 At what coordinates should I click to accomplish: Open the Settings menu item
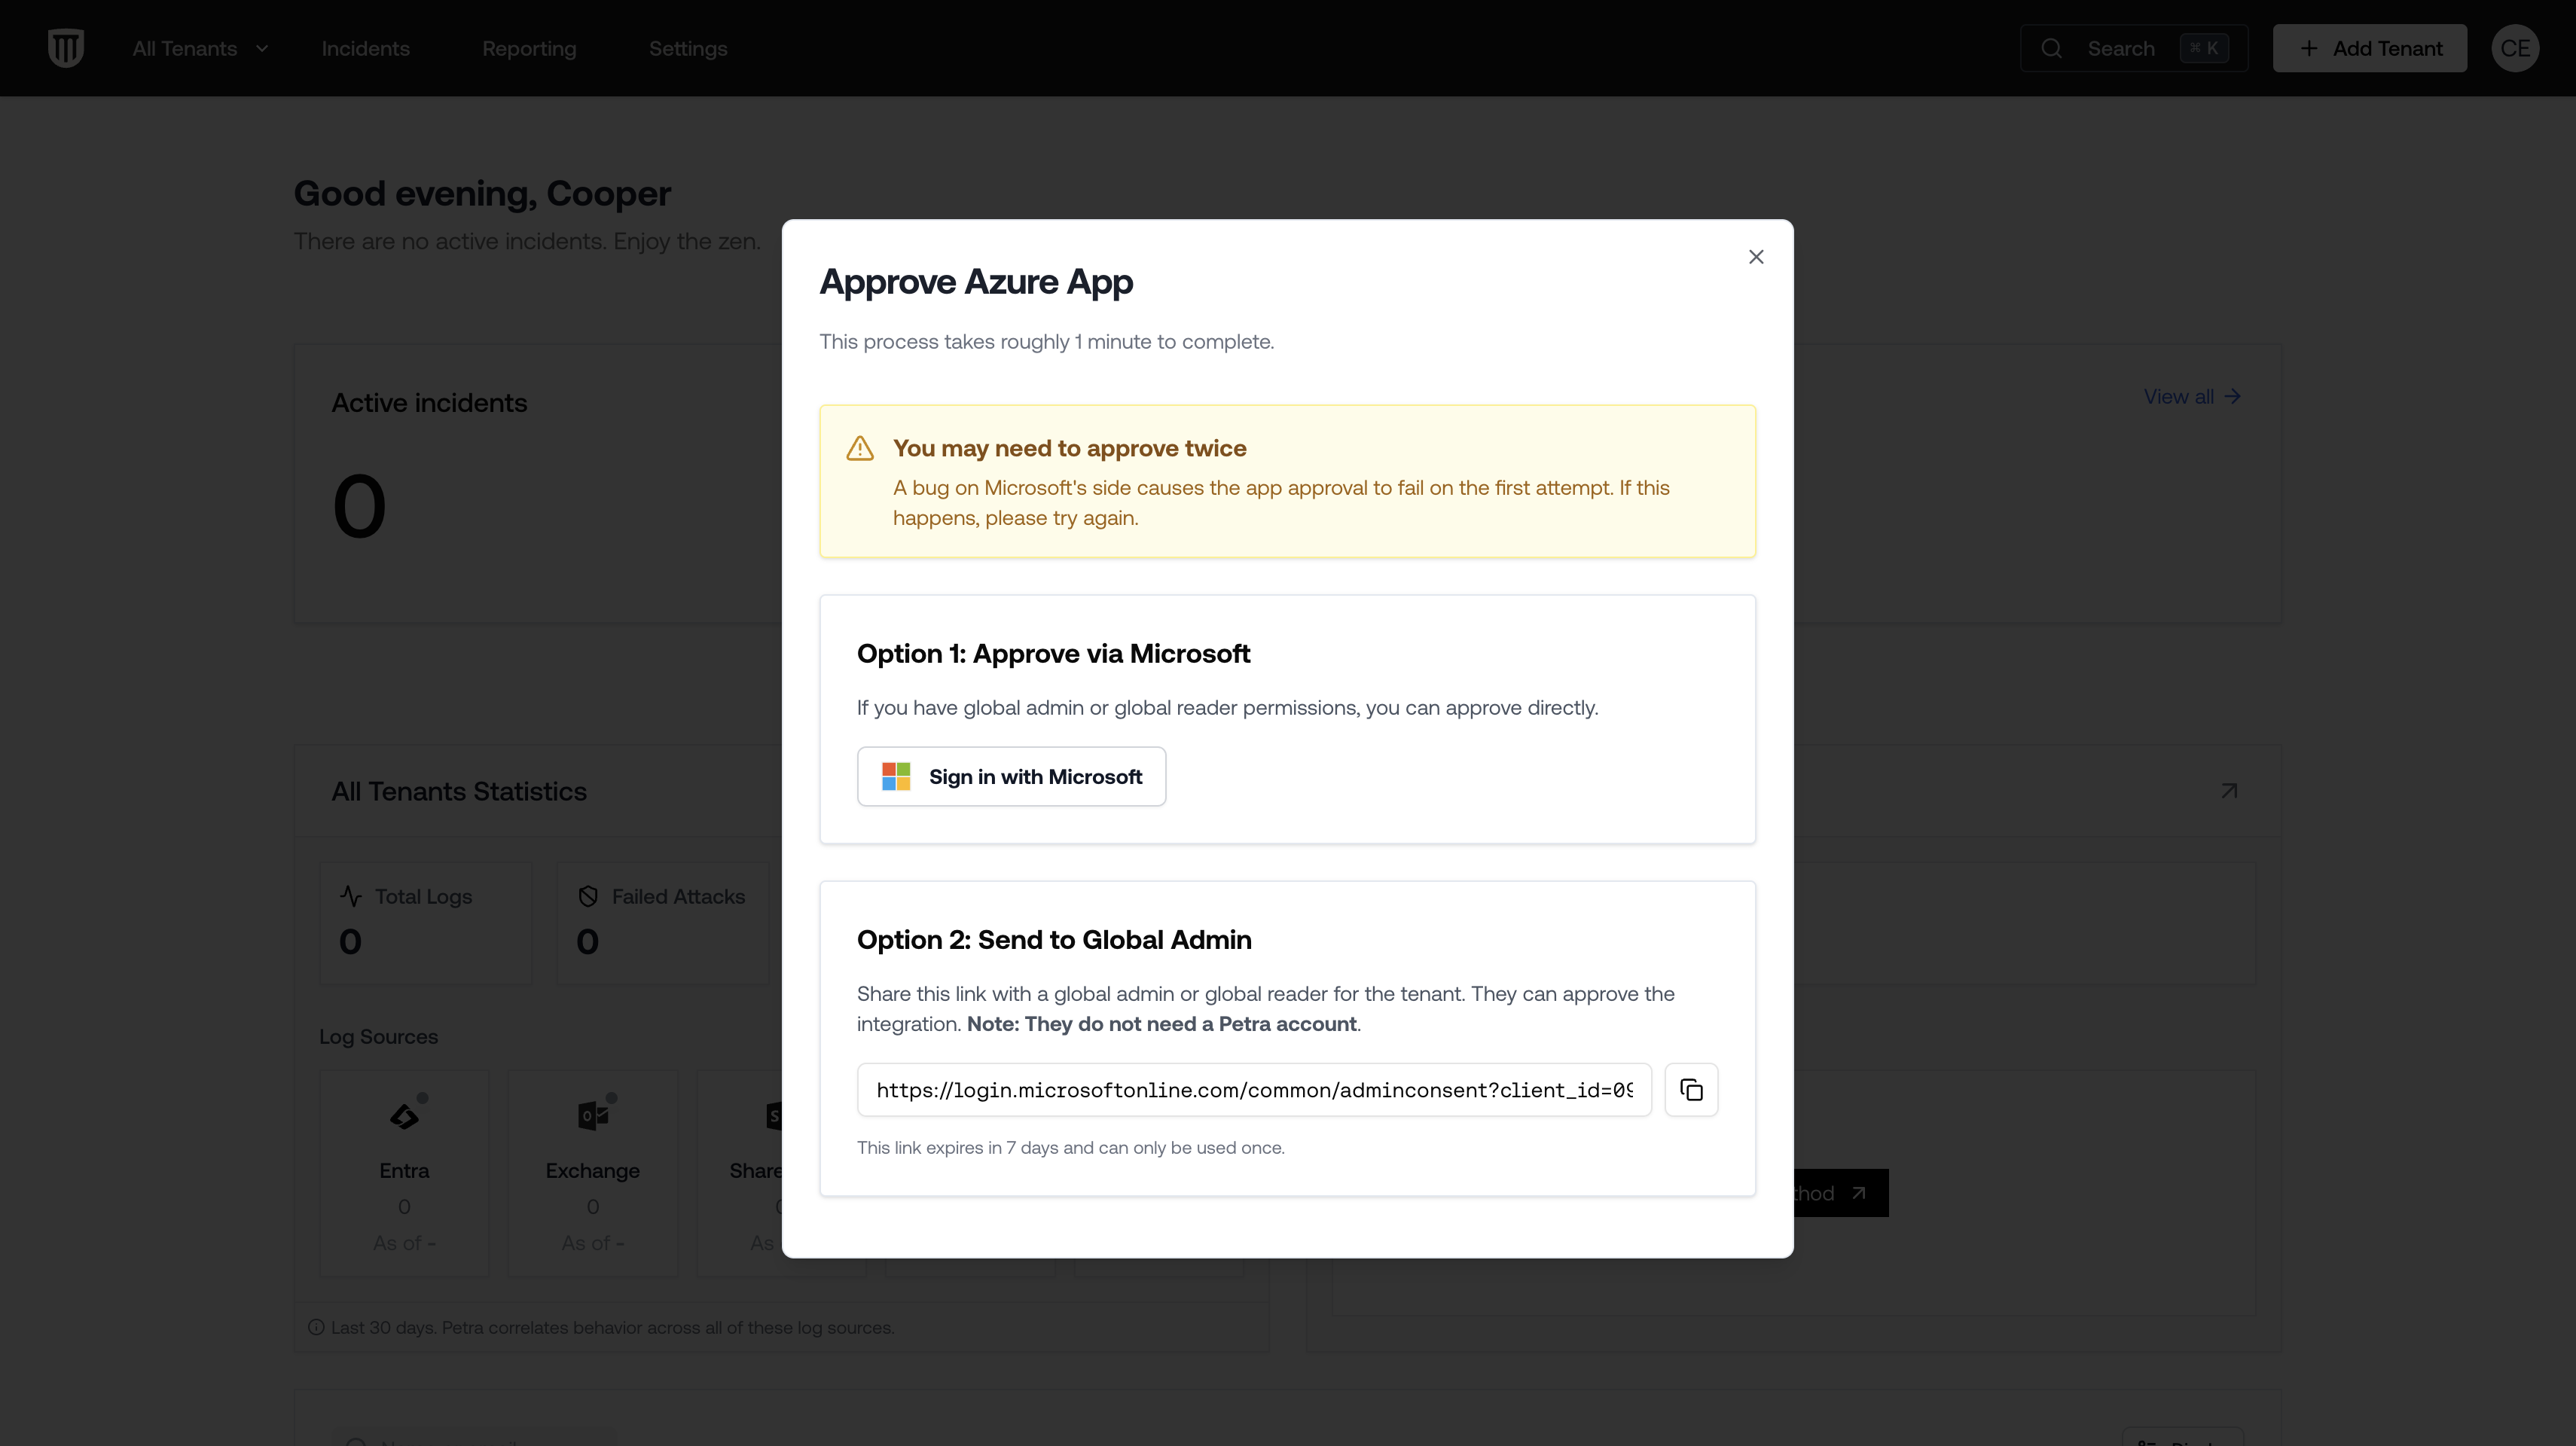688,48
